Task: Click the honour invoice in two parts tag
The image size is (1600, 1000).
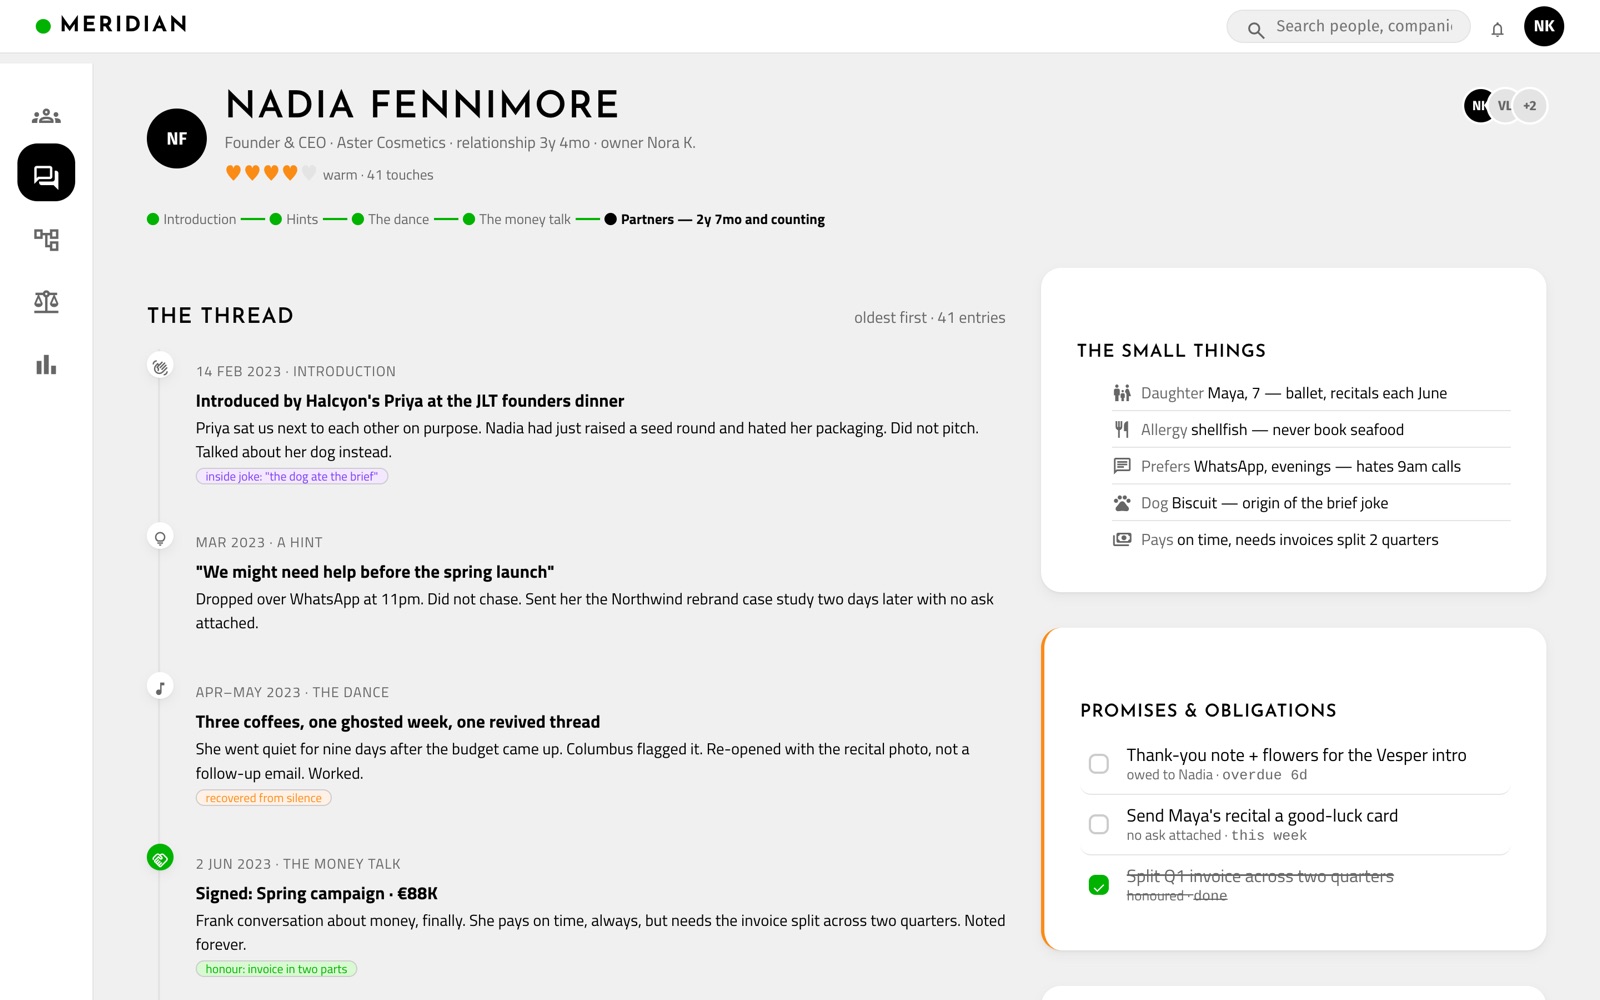Action: pyautogui.click(x=276, y=969)
